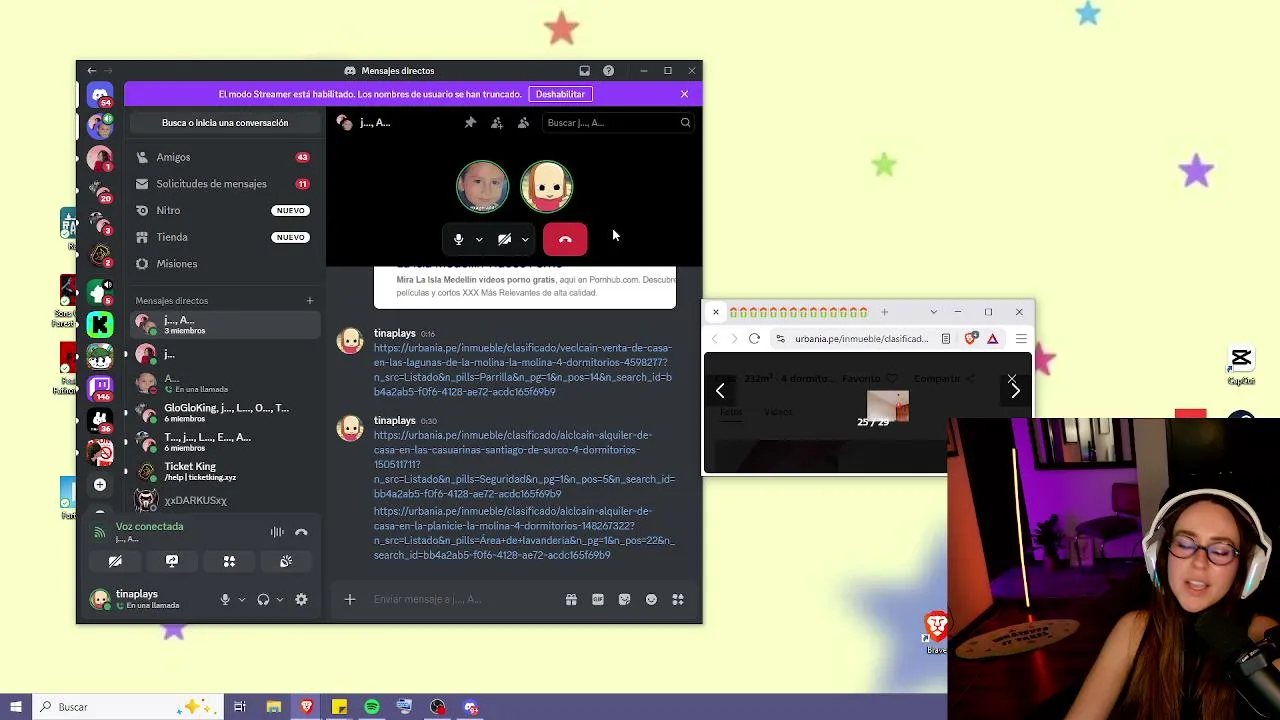Open the gift icon in the message bar
The width and height of the screenshot is (1280, 720).
coord(571,600)
